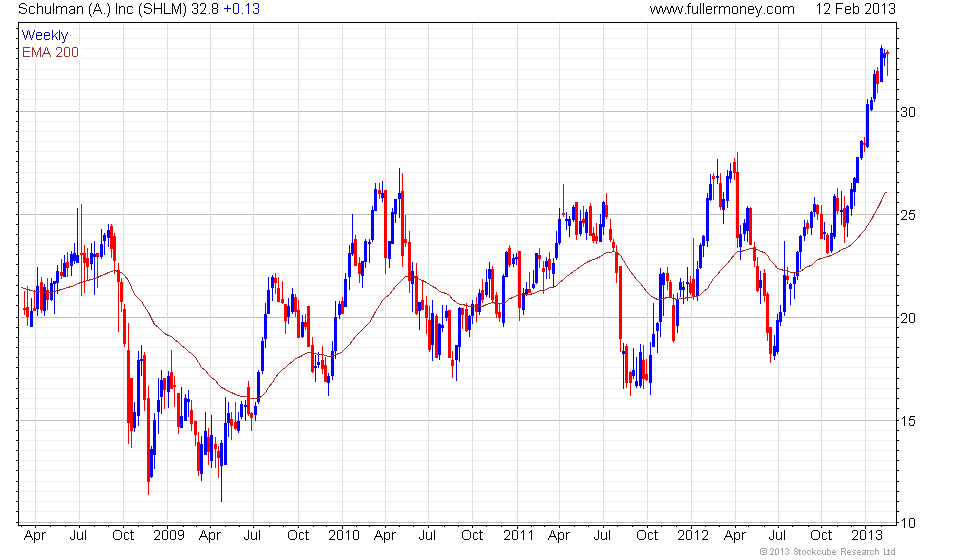Click the +0.13 price change value
This screenshot has height=560, width=980.
pyautogui.click(x=241, y=9)
